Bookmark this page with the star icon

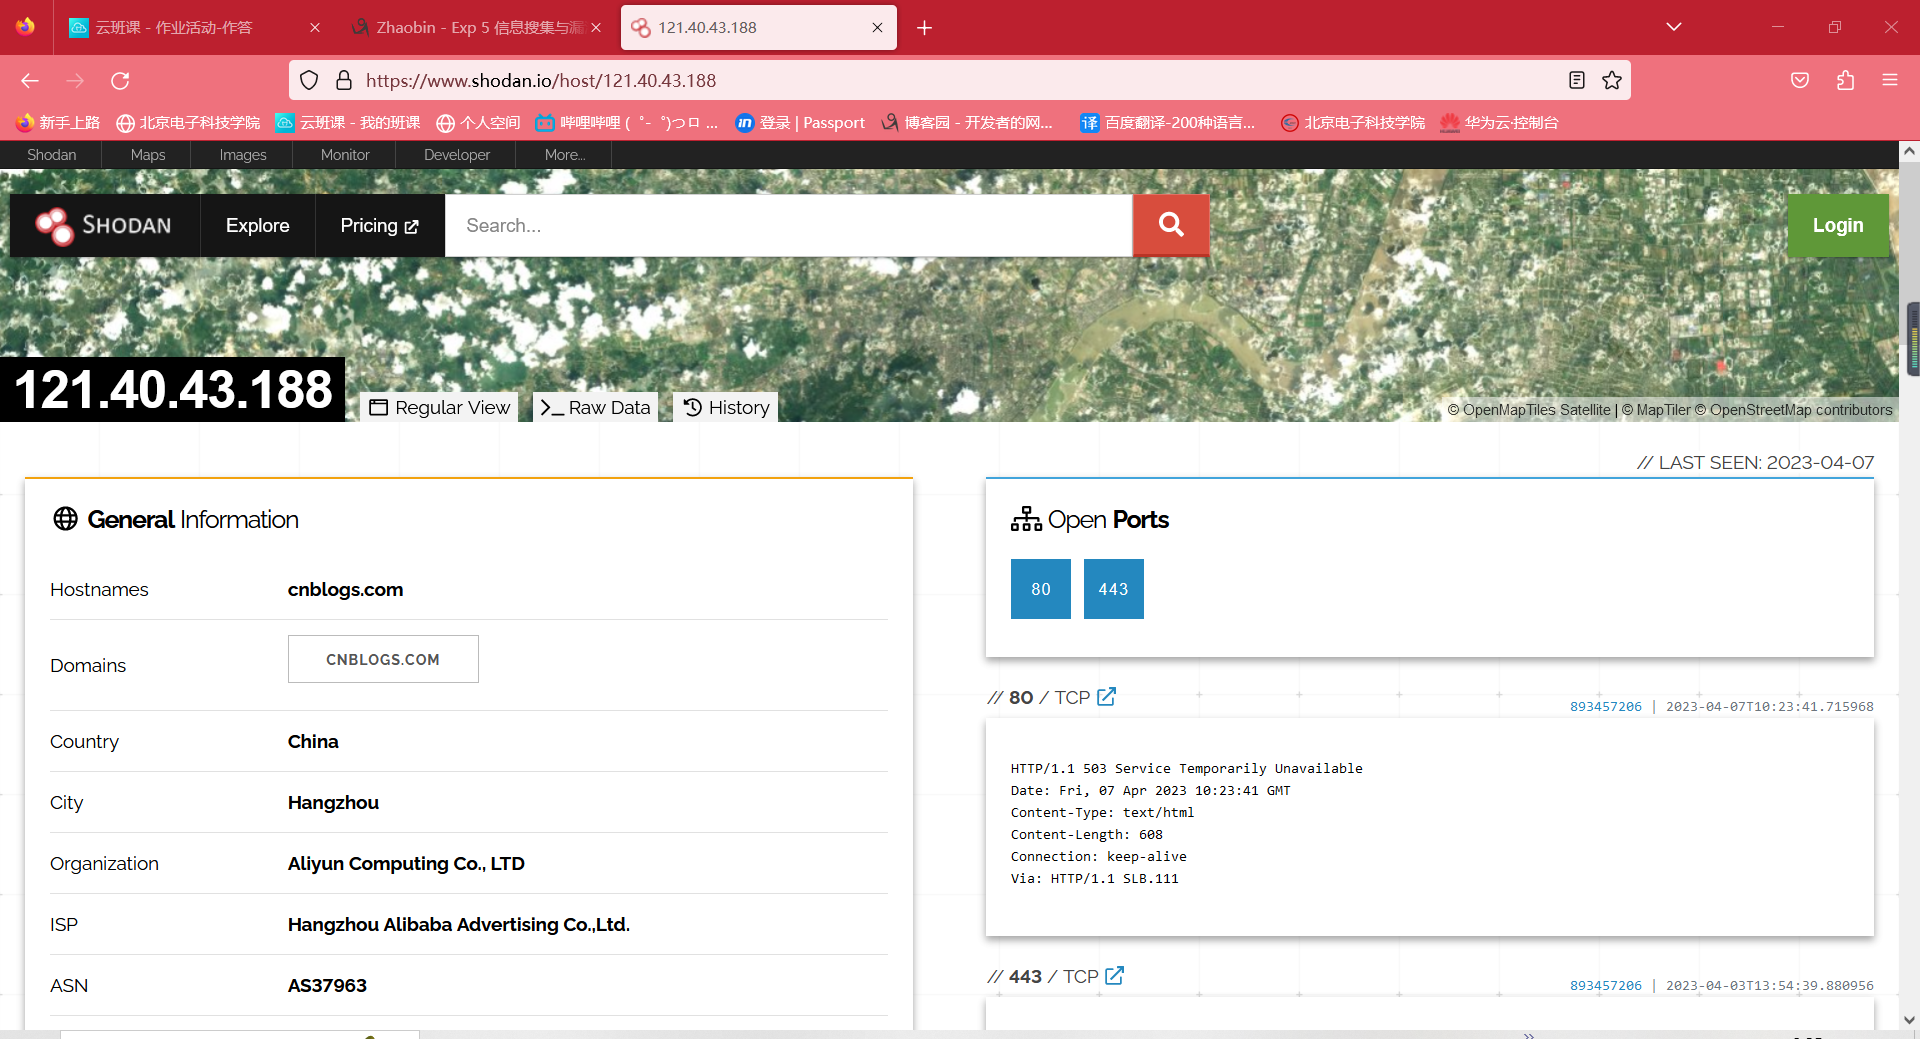(x=1612, y=81)
